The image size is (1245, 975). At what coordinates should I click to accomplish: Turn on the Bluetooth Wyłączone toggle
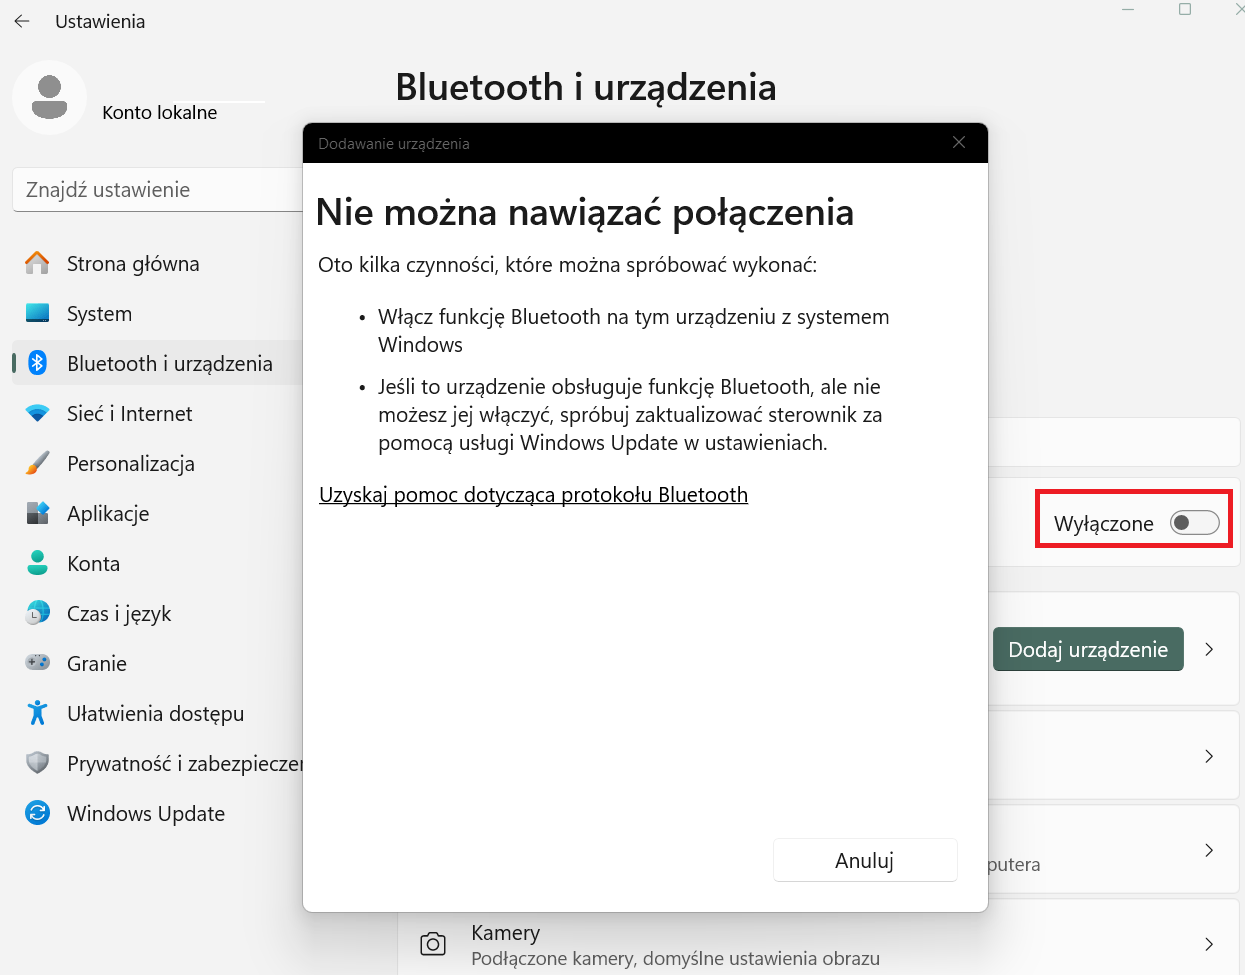[x=1195, y=523]
